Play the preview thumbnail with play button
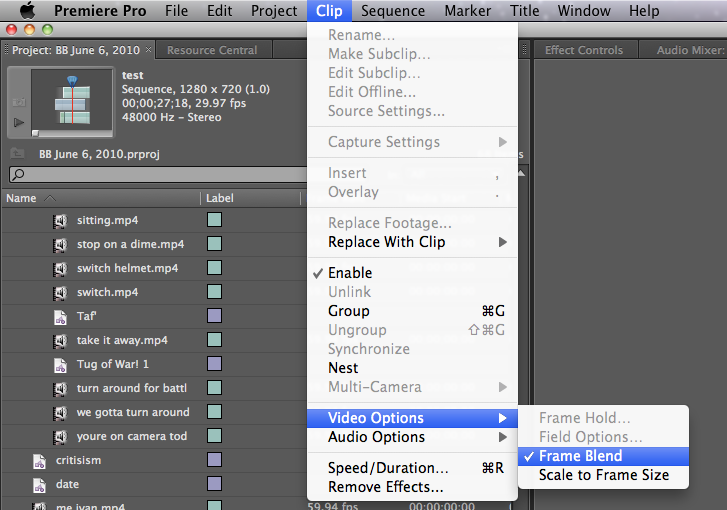This screenshot has height=510, width=727. 19,122
